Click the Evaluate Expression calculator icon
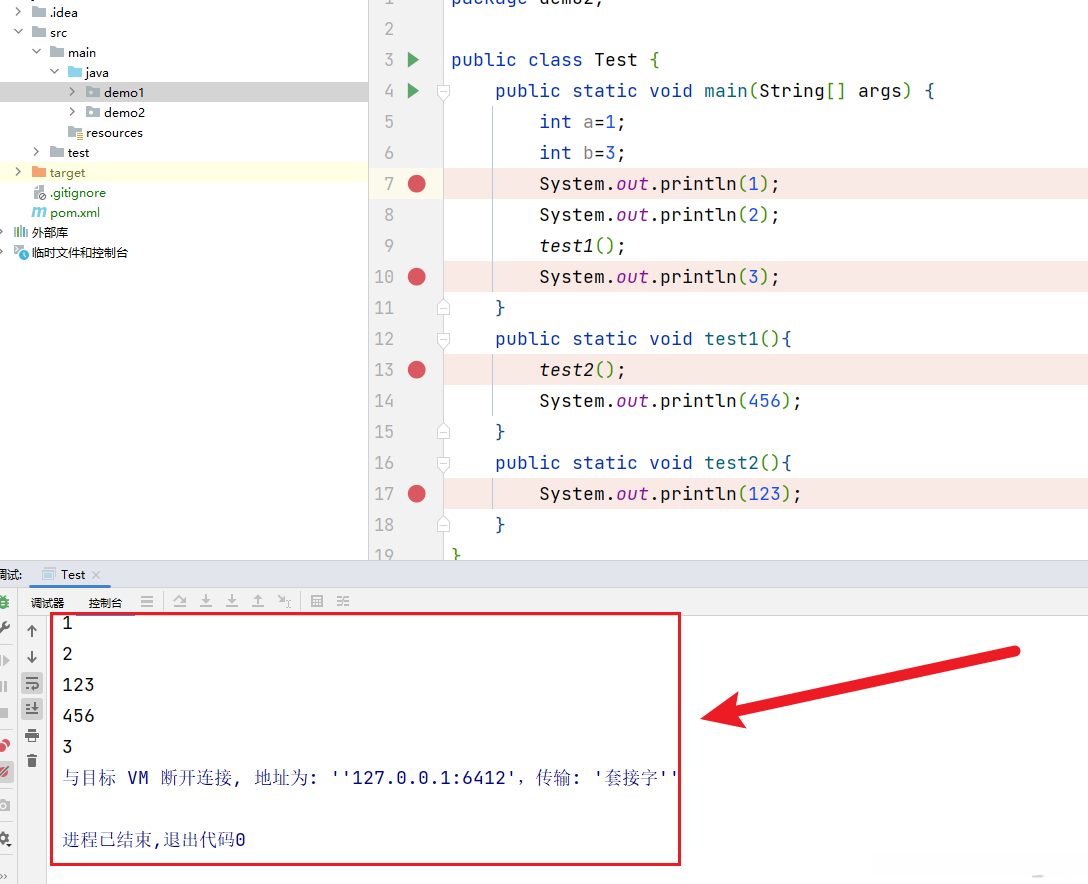 pos(317,602)
